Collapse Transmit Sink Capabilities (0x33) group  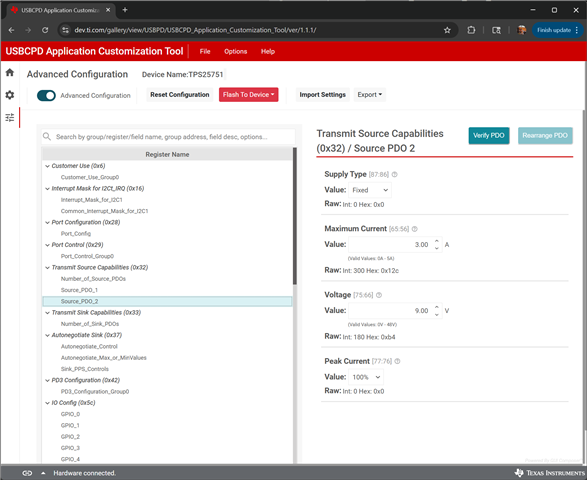(x=47, y=313)
